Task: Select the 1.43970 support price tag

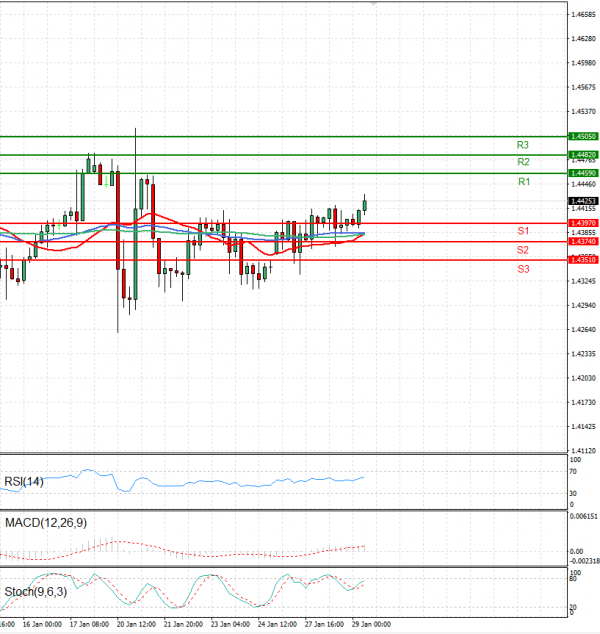Action: pos(583,223)
